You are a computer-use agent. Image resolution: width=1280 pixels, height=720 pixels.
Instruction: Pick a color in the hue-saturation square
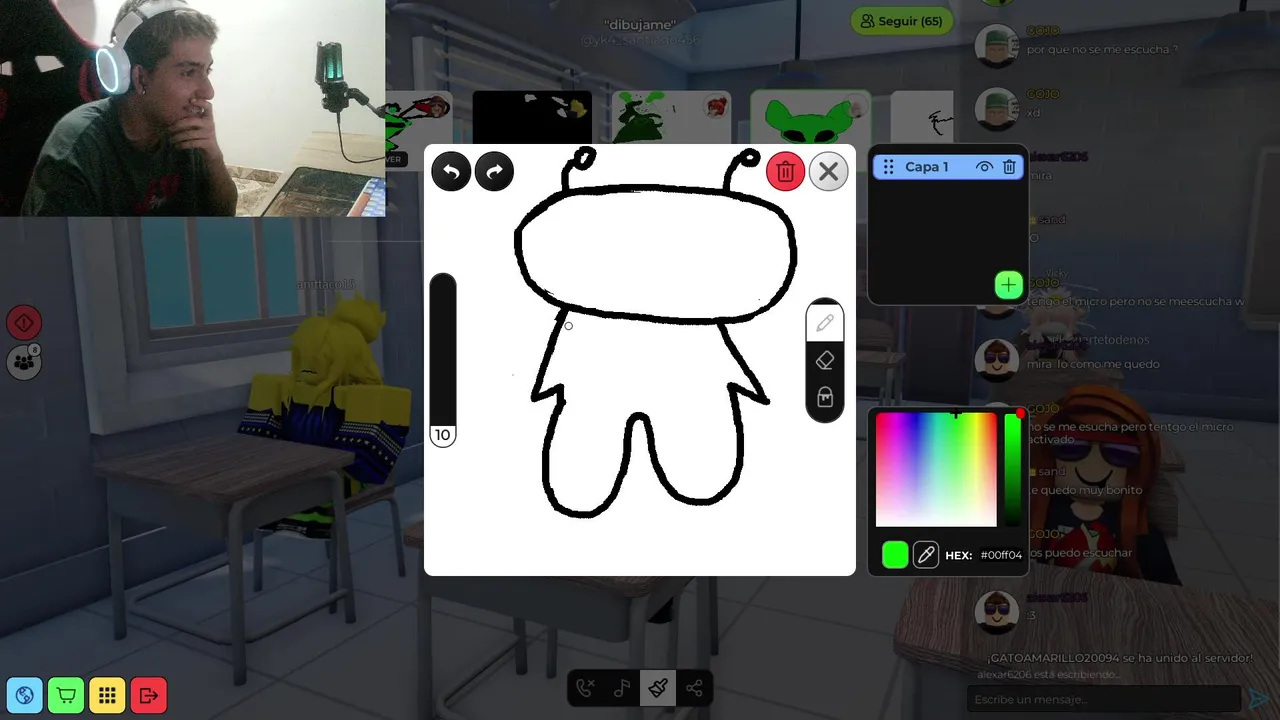tap(936, 469)
